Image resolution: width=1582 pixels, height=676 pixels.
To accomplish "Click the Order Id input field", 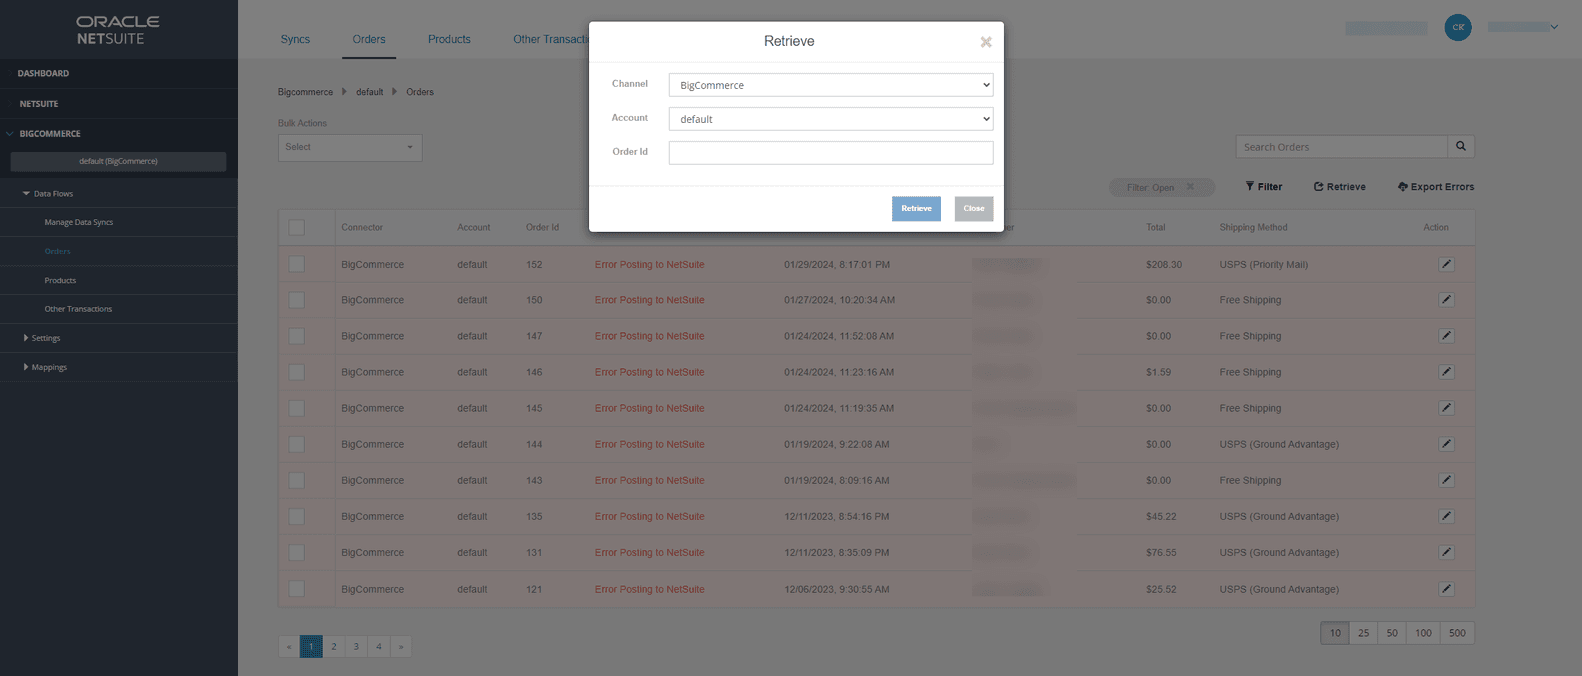I will (x=831, y=152).
